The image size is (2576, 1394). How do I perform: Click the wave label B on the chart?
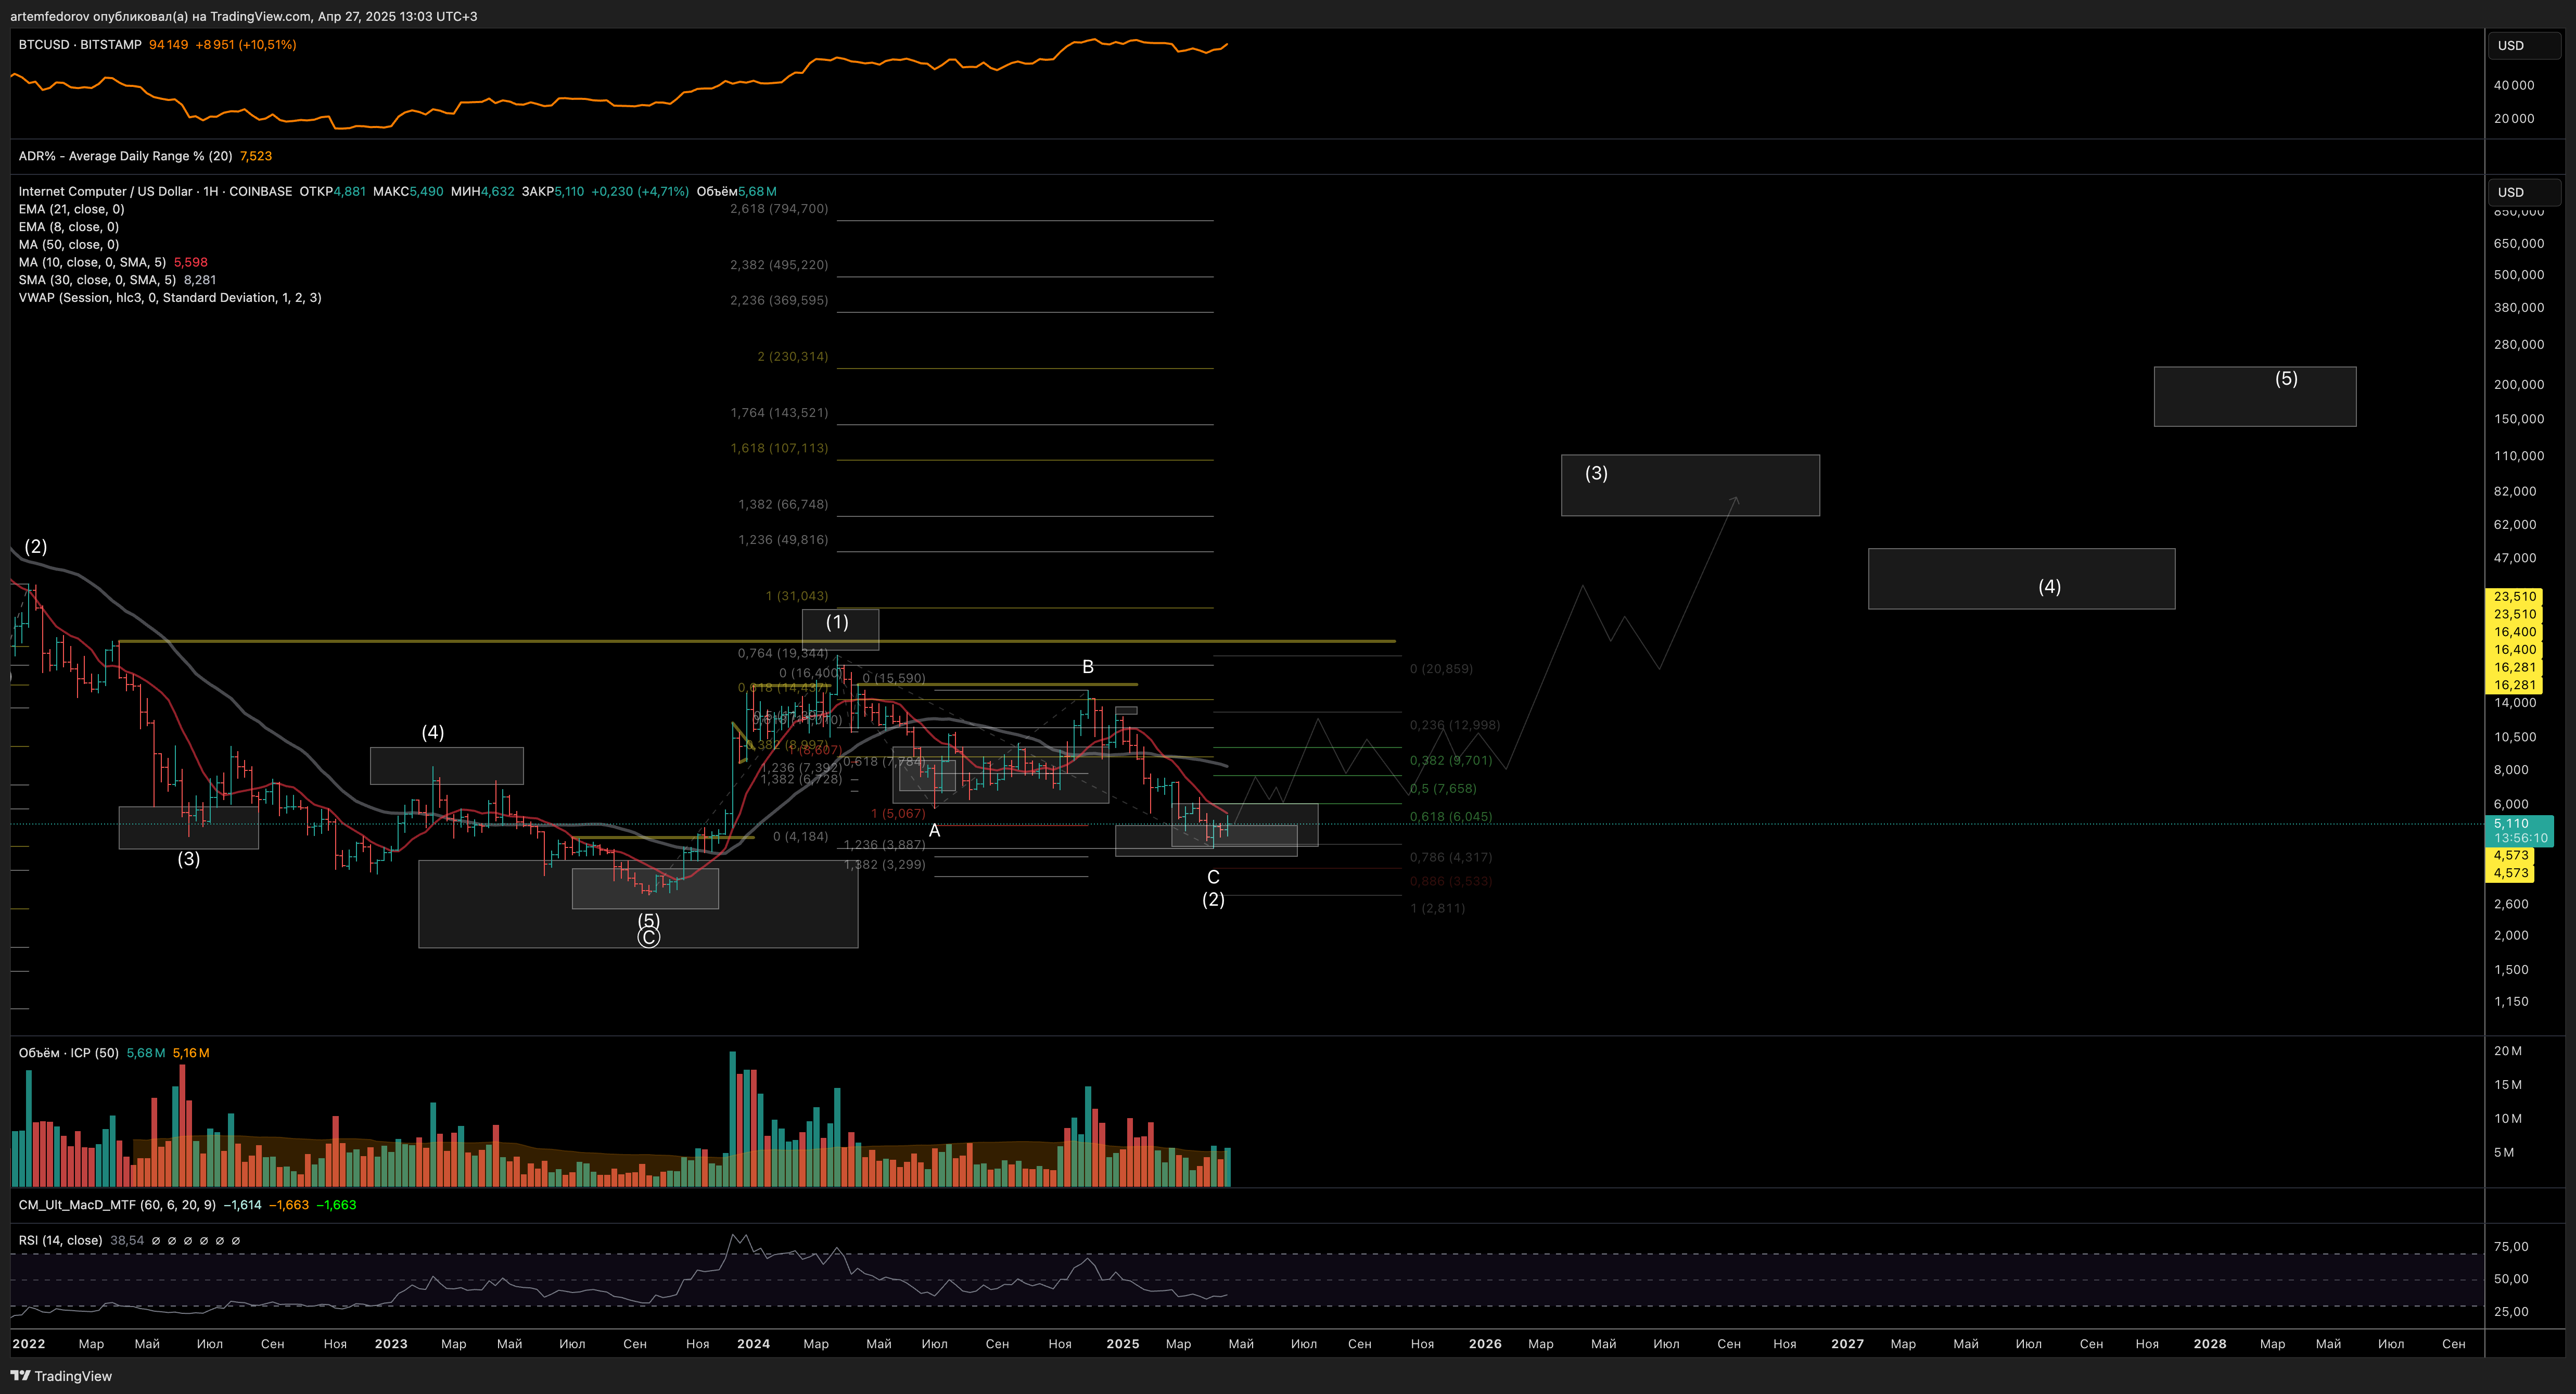click(1088, 666)
